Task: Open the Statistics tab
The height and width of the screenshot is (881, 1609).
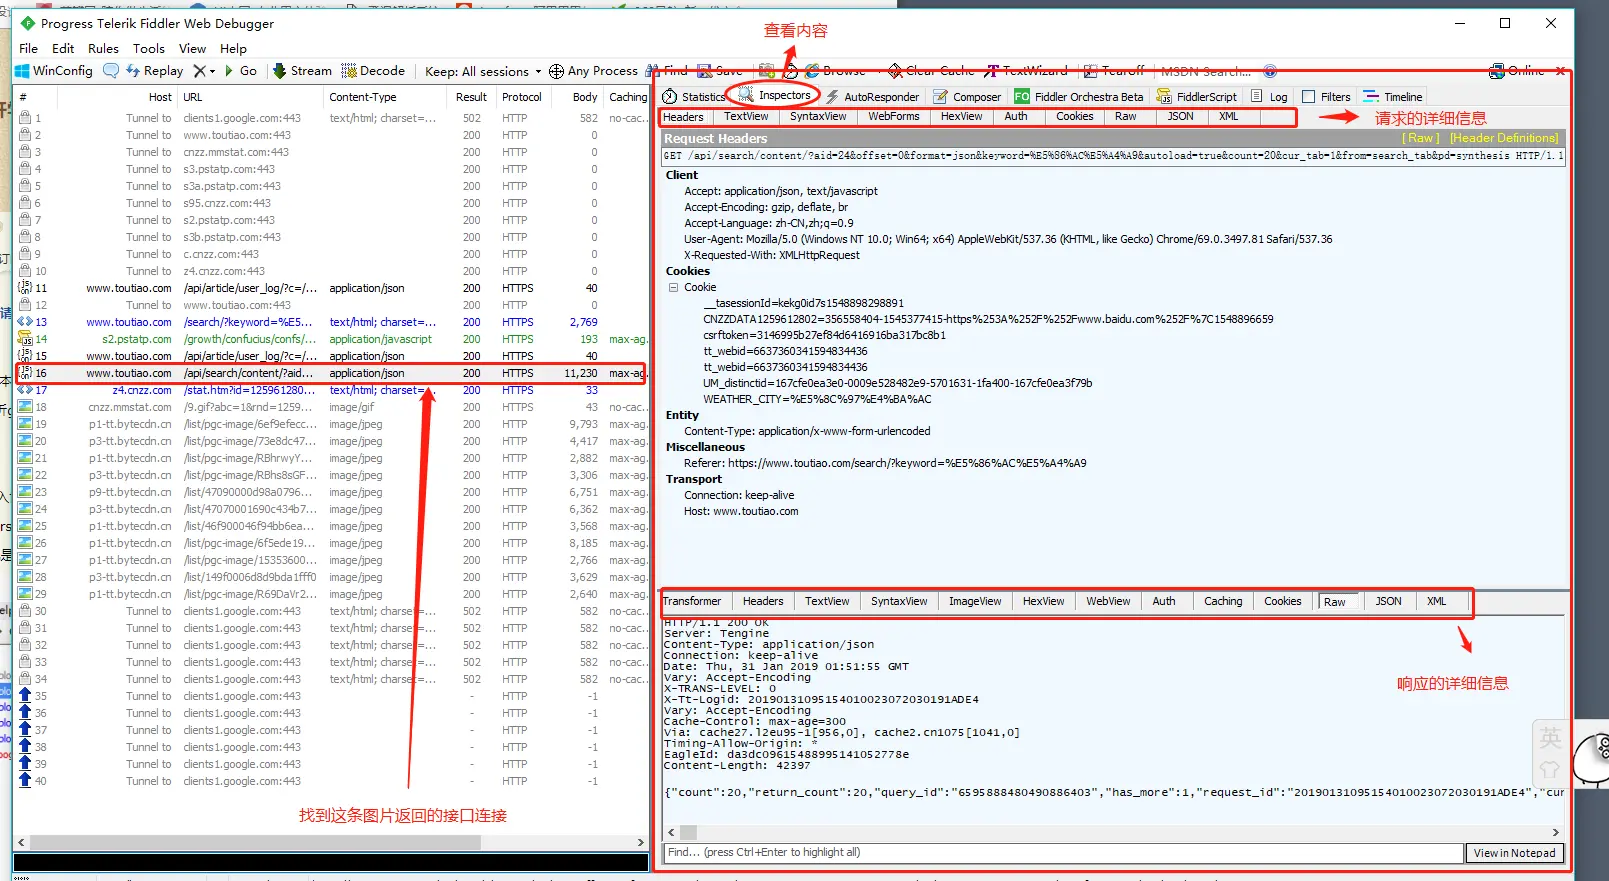Action: point(694,97)
